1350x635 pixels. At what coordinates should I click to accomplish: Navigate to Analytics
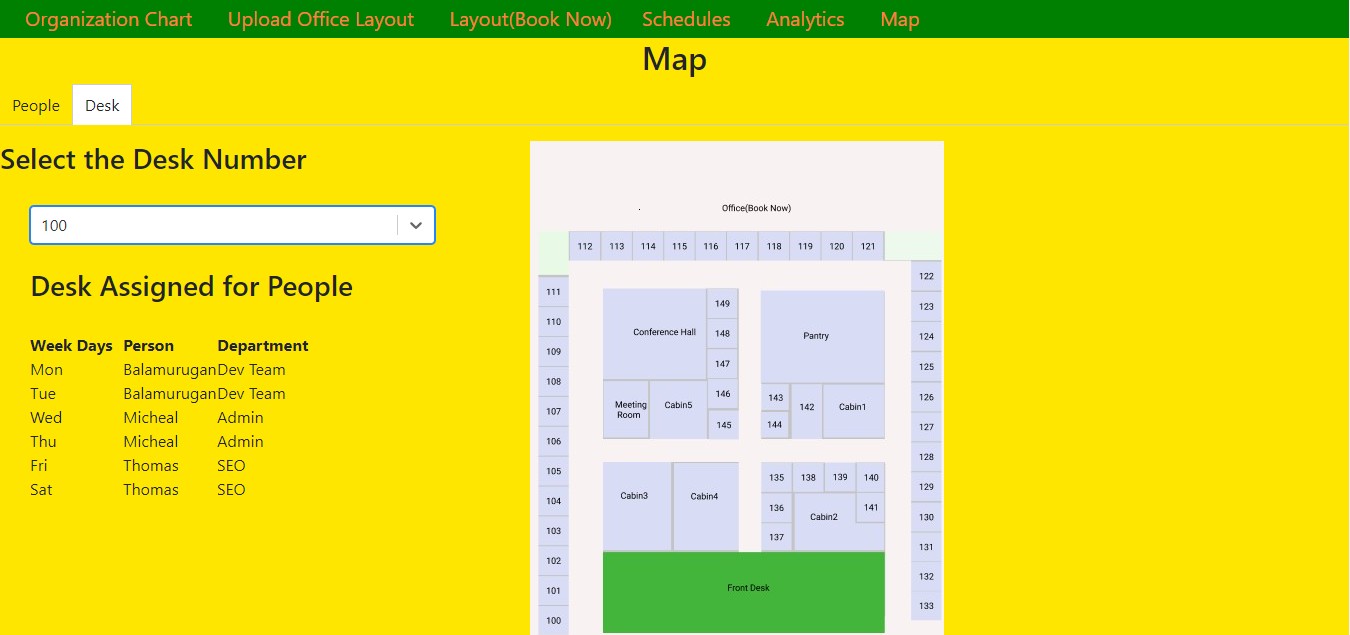click(805, 18)
